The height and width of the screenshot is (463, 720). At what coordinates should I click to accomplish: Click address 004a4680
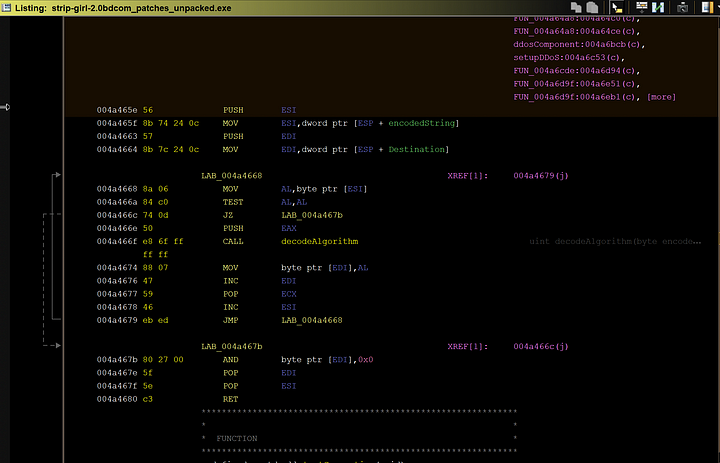click(117, 399)
